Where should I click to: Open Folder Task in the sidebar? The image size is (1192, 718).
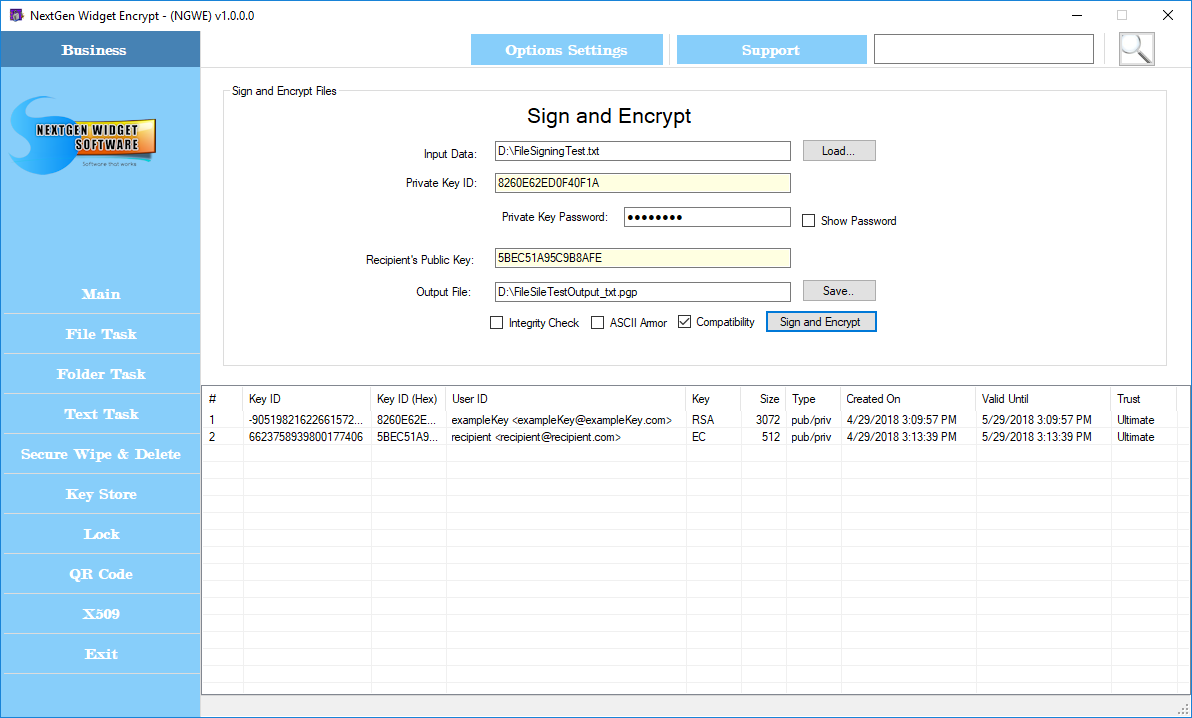click(x=101, y=374)
